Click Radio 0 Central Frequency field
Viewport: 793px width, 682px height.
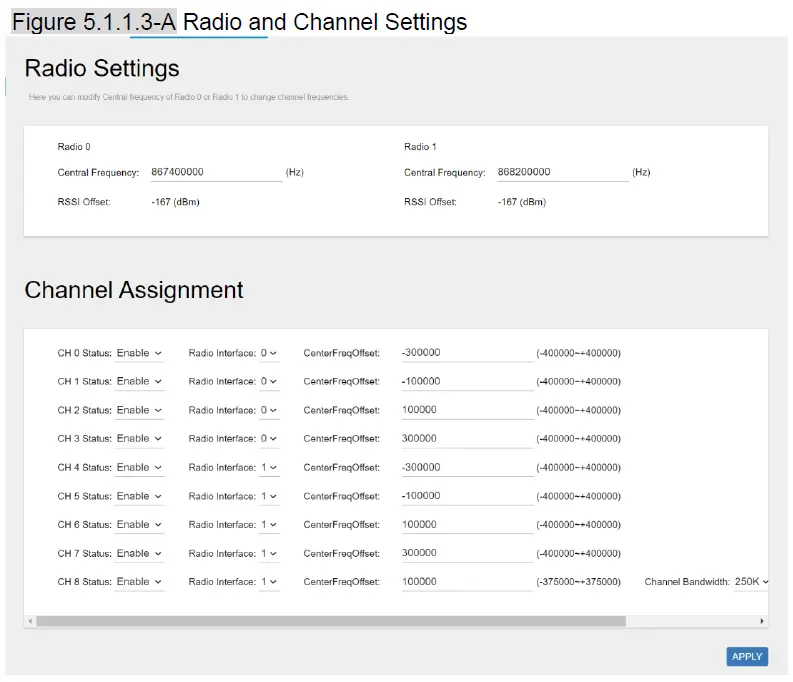pyautogui.click(x=216, y=172)
